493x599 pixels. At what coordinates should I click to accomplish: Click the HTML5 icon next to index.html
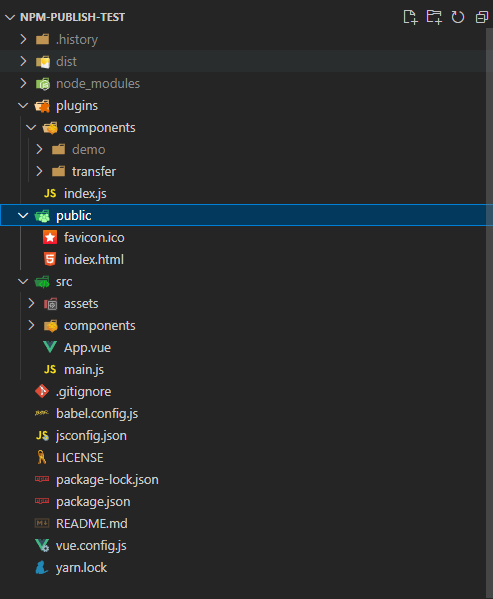[50, 259]
